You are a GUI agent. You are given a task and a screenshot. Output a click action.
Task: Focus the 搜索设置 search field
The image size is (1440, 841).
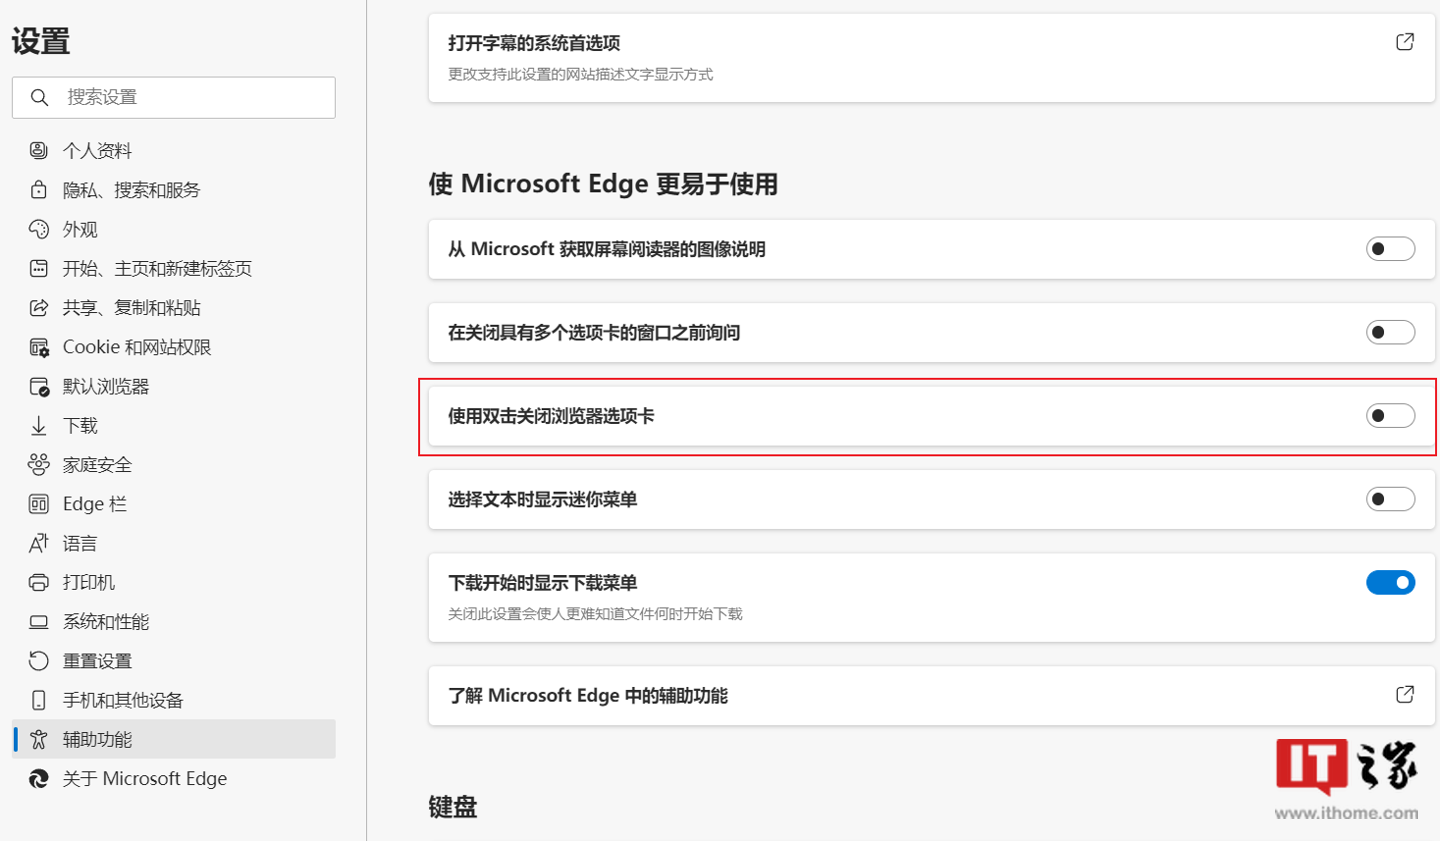174,97
